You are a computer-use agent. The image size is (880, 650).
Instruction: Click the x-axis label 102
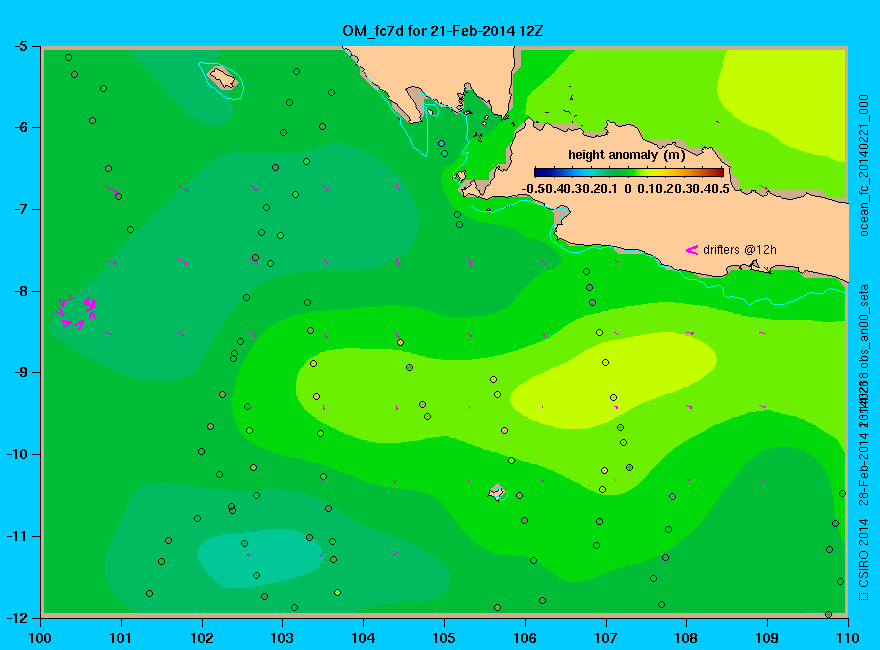pos(201,638)
